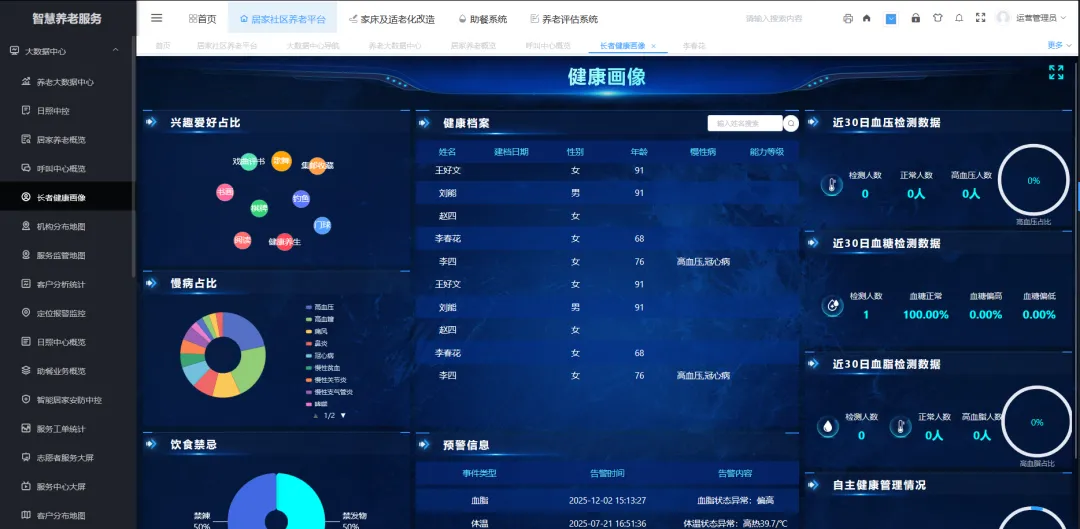The width and height of the screenshot is (1080, 529).
Task: Click the 高血压占比 circular progress ring
Action: [1034, 180]
